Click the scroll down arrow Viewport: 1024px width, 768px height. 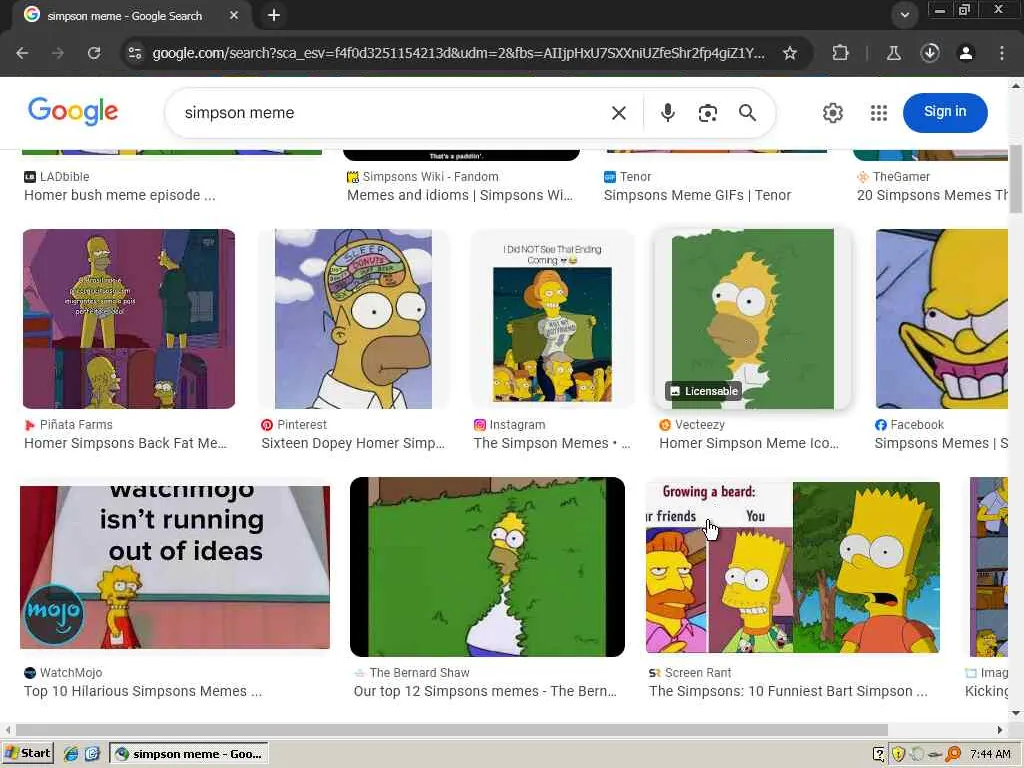1016,713
